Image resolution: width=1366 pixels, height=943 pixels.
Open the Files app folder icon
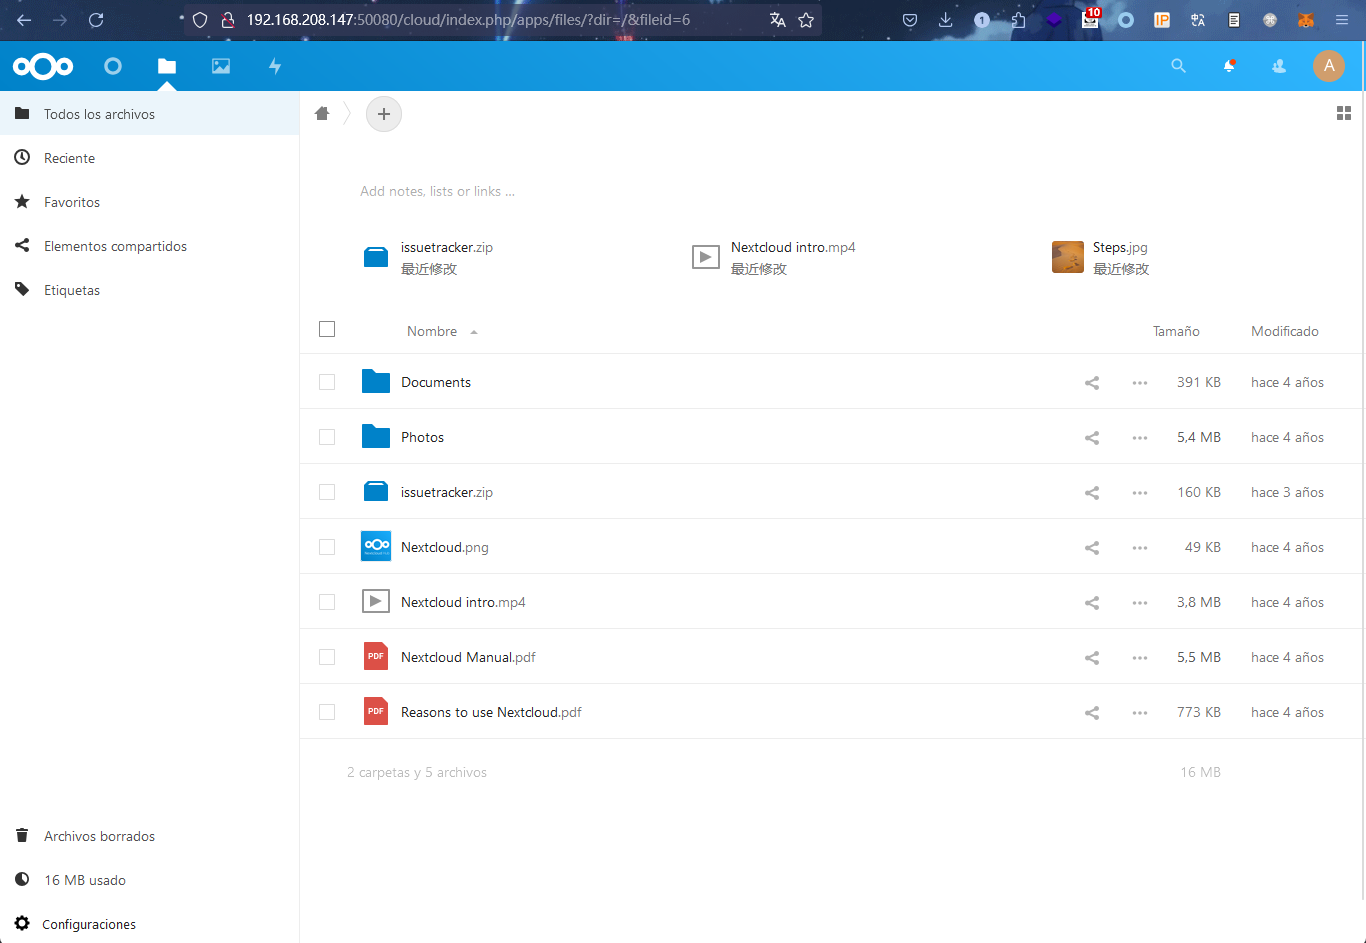167,66
